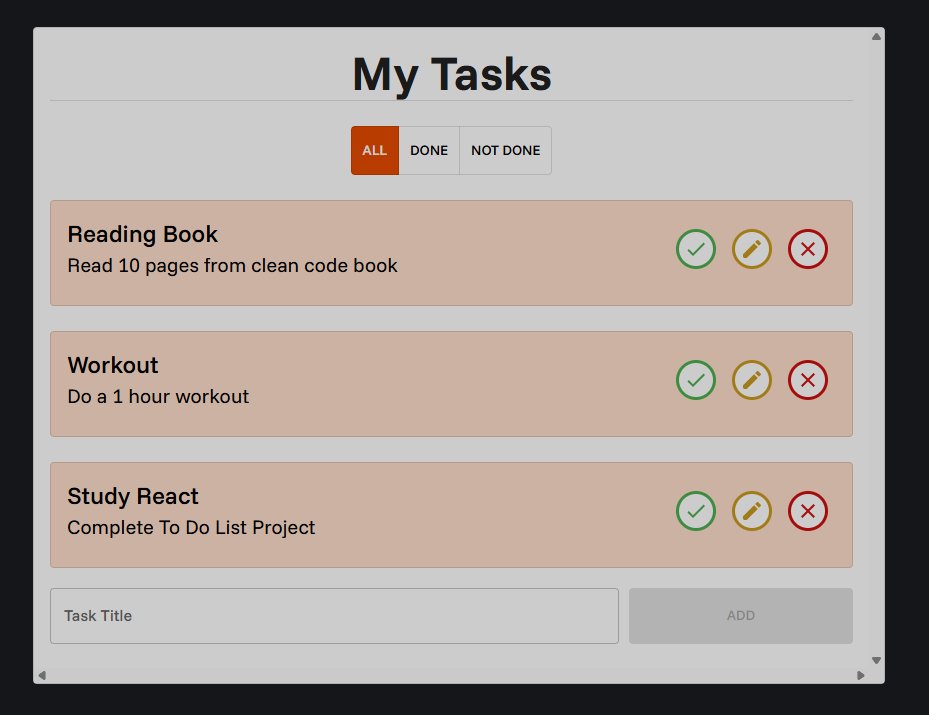This screenshot has width=929, height=715.
Task: Click the scroll up arrow
Action: click(876, 37)
